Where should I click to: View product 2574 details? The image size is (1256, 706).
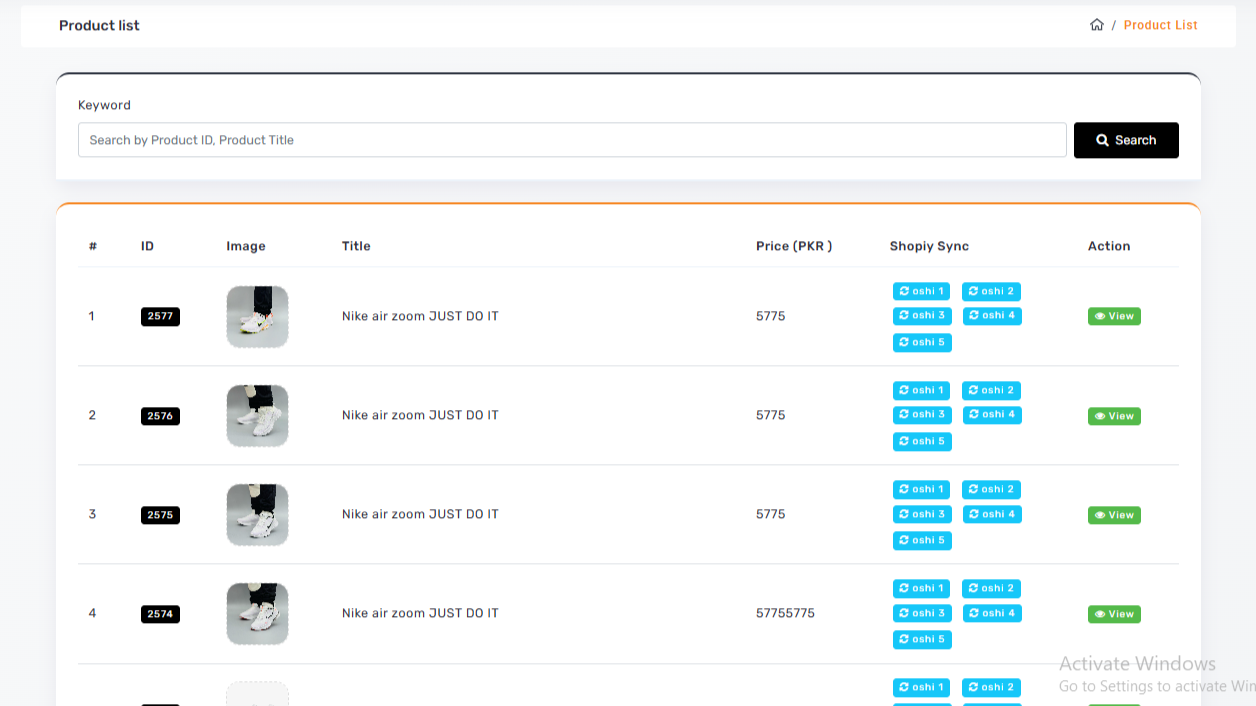coord(1114,614)
